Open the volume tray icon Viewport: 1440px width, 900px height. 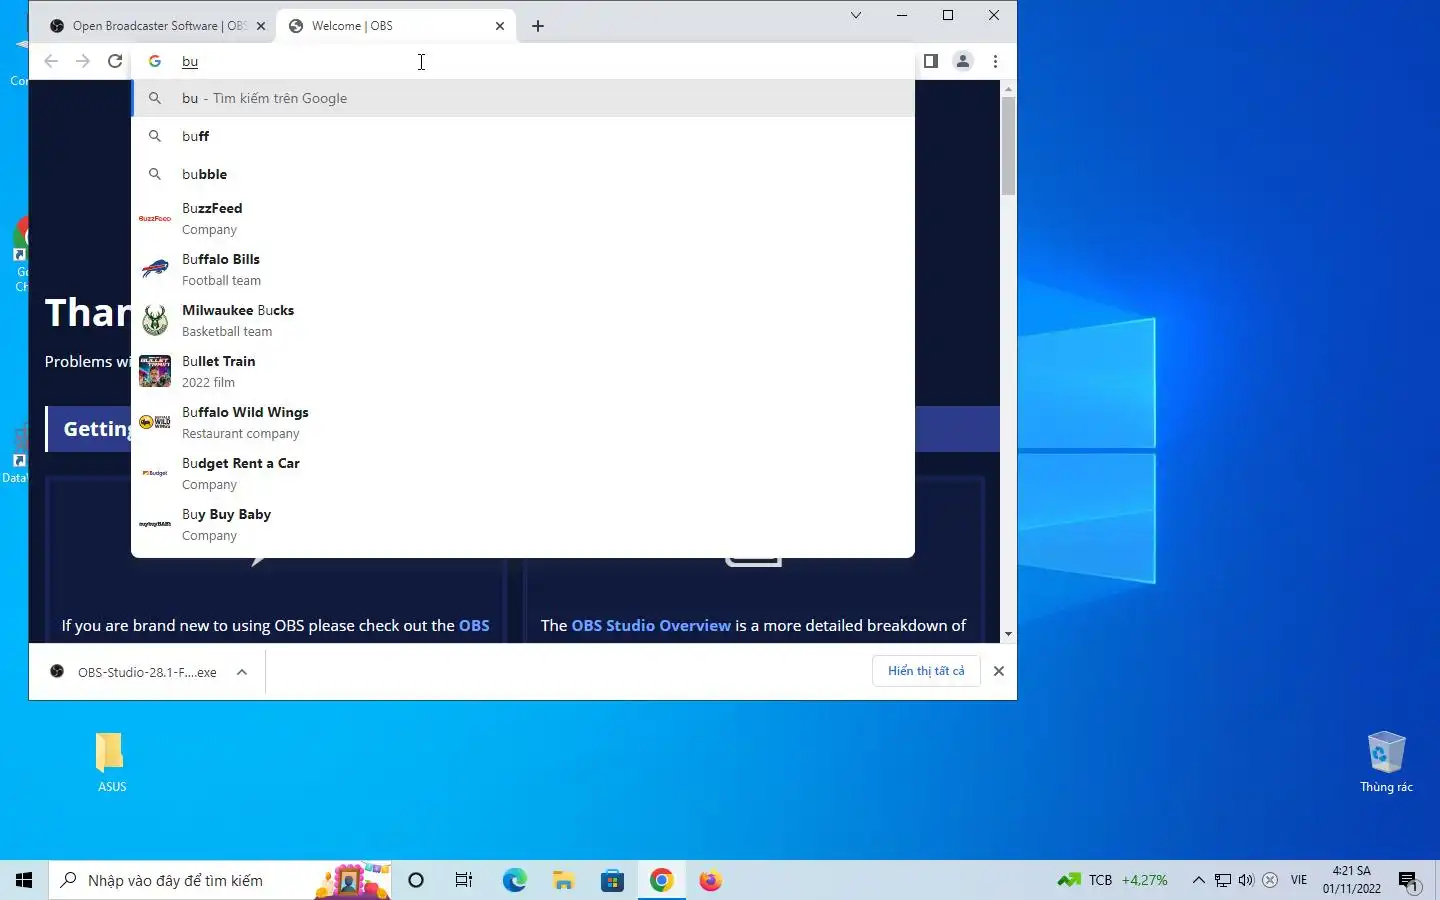[x=1246, y=880]
